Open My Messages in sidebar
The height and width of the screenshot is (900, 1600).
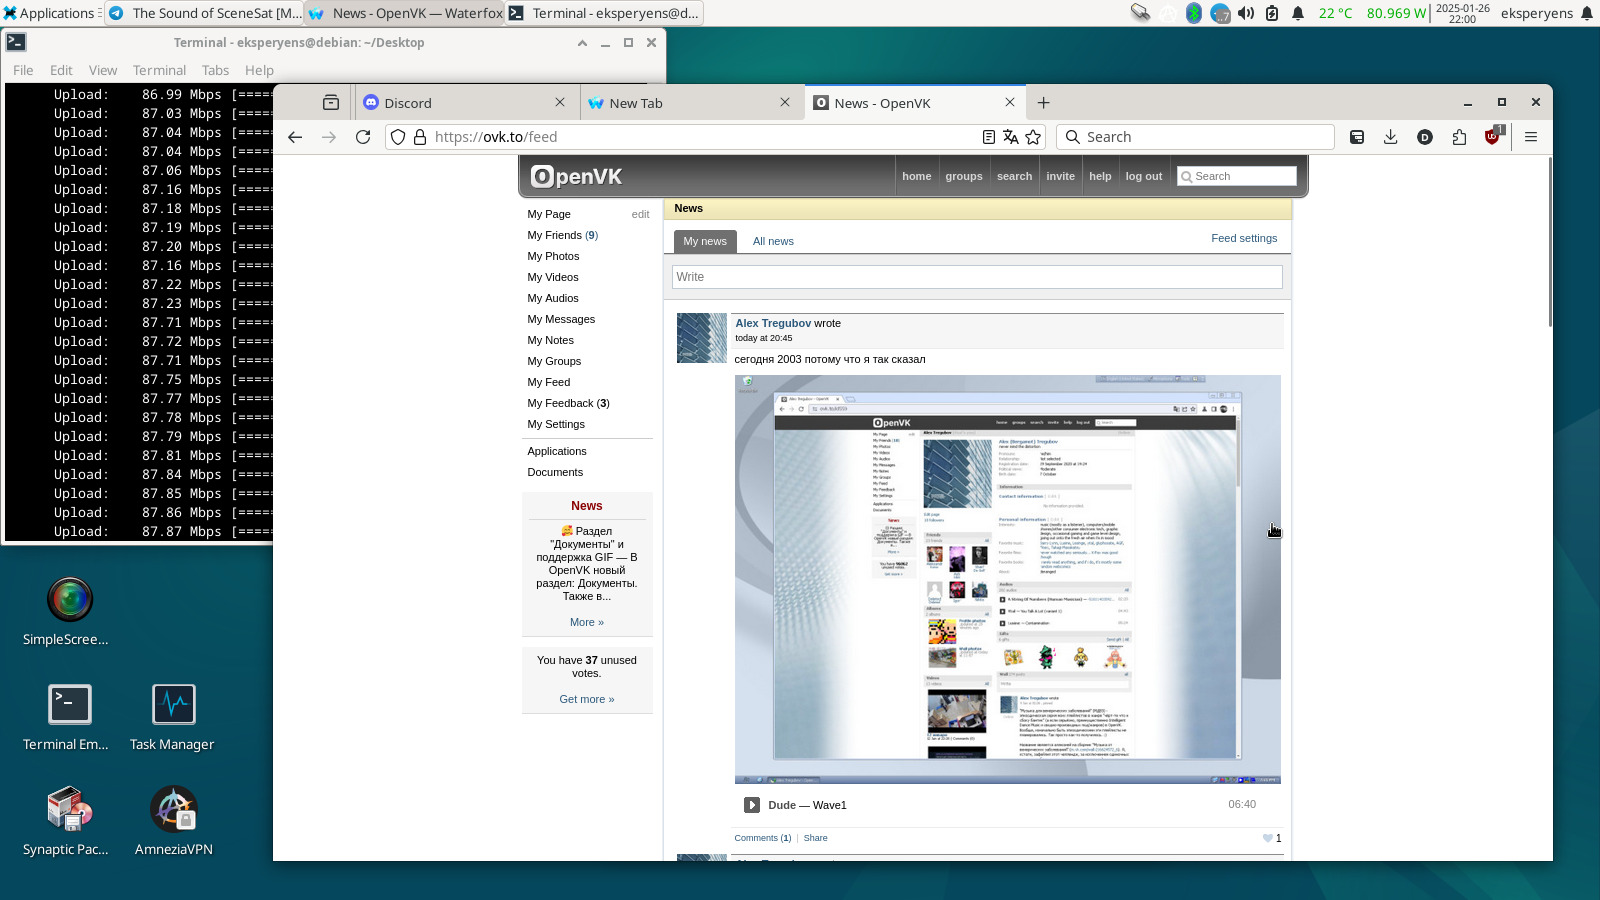coord(561,319)
